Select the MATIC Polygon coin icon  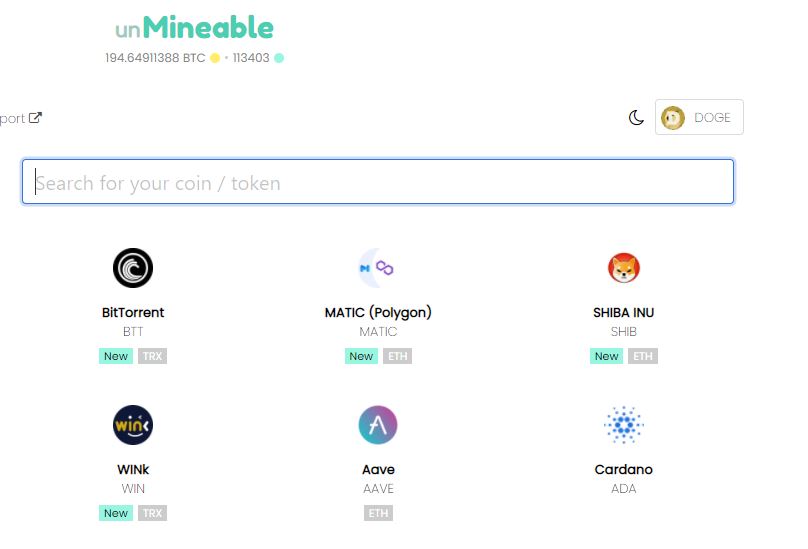[x=378, y=268]
